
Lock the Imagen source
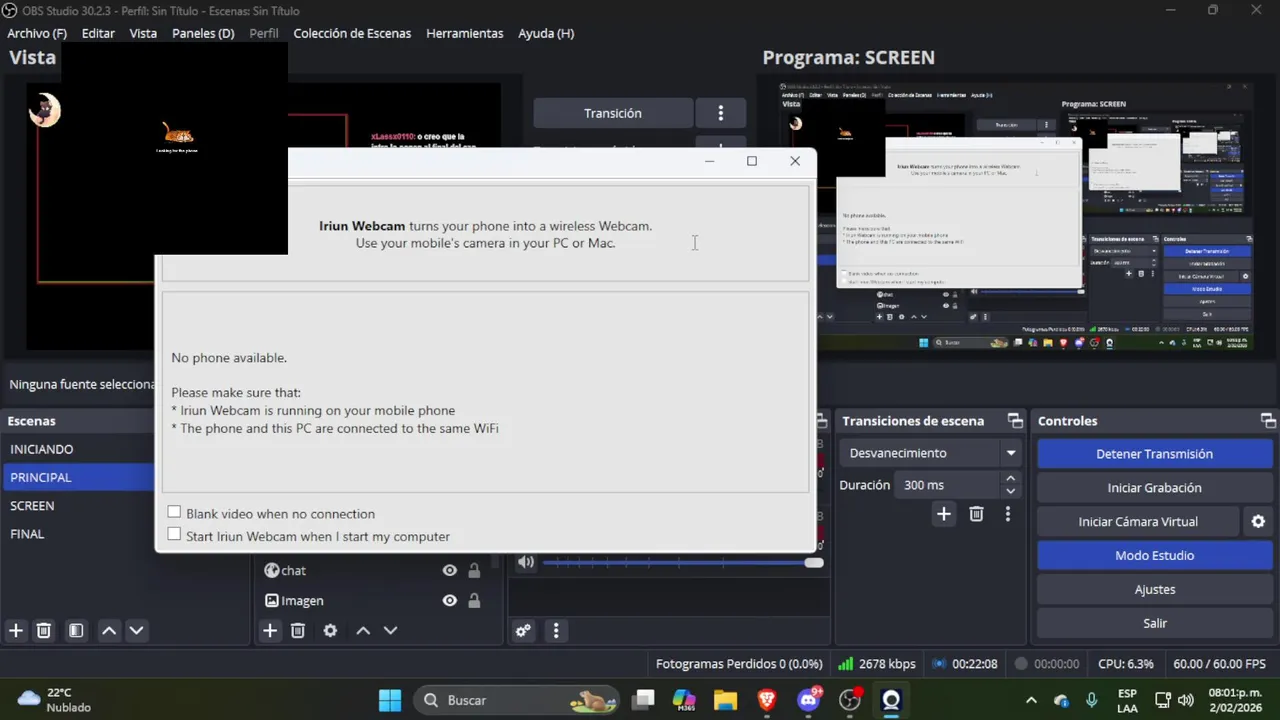click(x=474, y=601)
